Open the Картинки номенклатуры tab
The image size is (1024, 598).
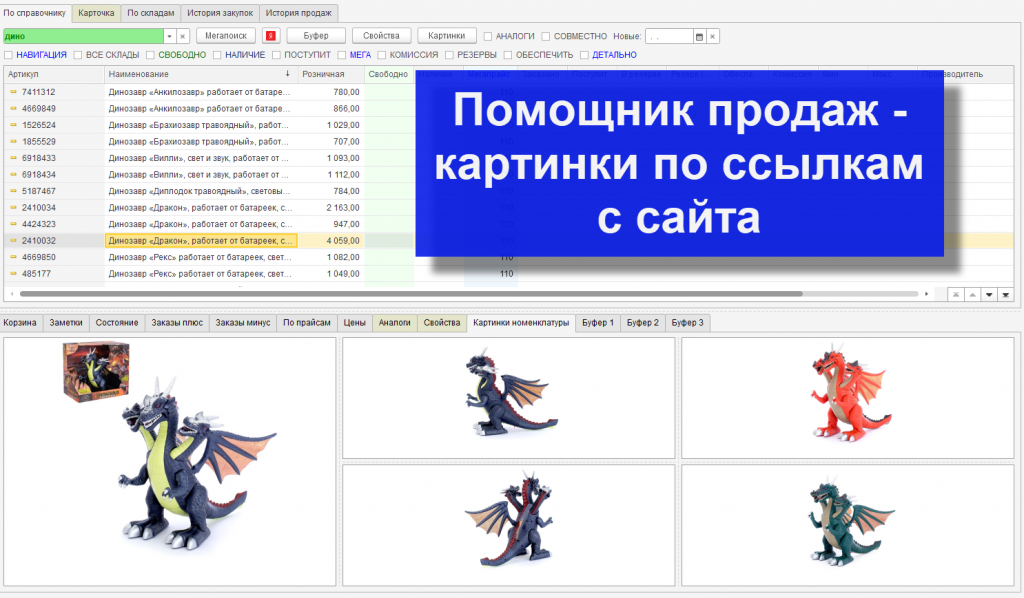521,323
